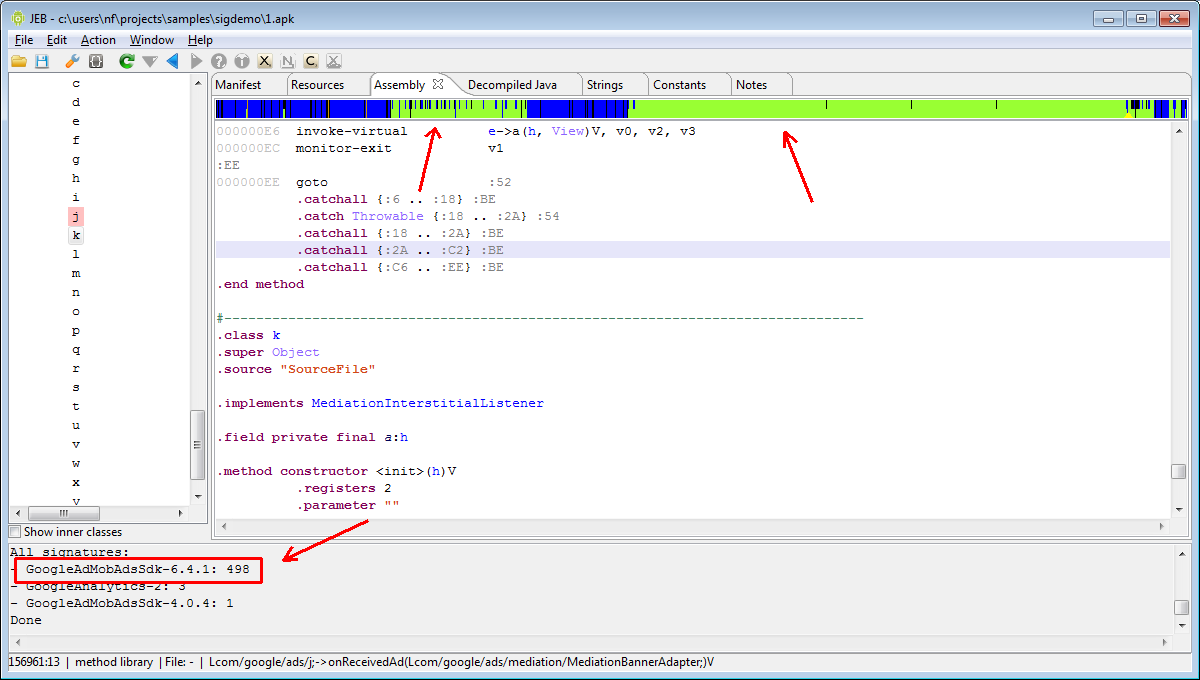
Task: Save the project using the save icon
Action: point(41,61)
